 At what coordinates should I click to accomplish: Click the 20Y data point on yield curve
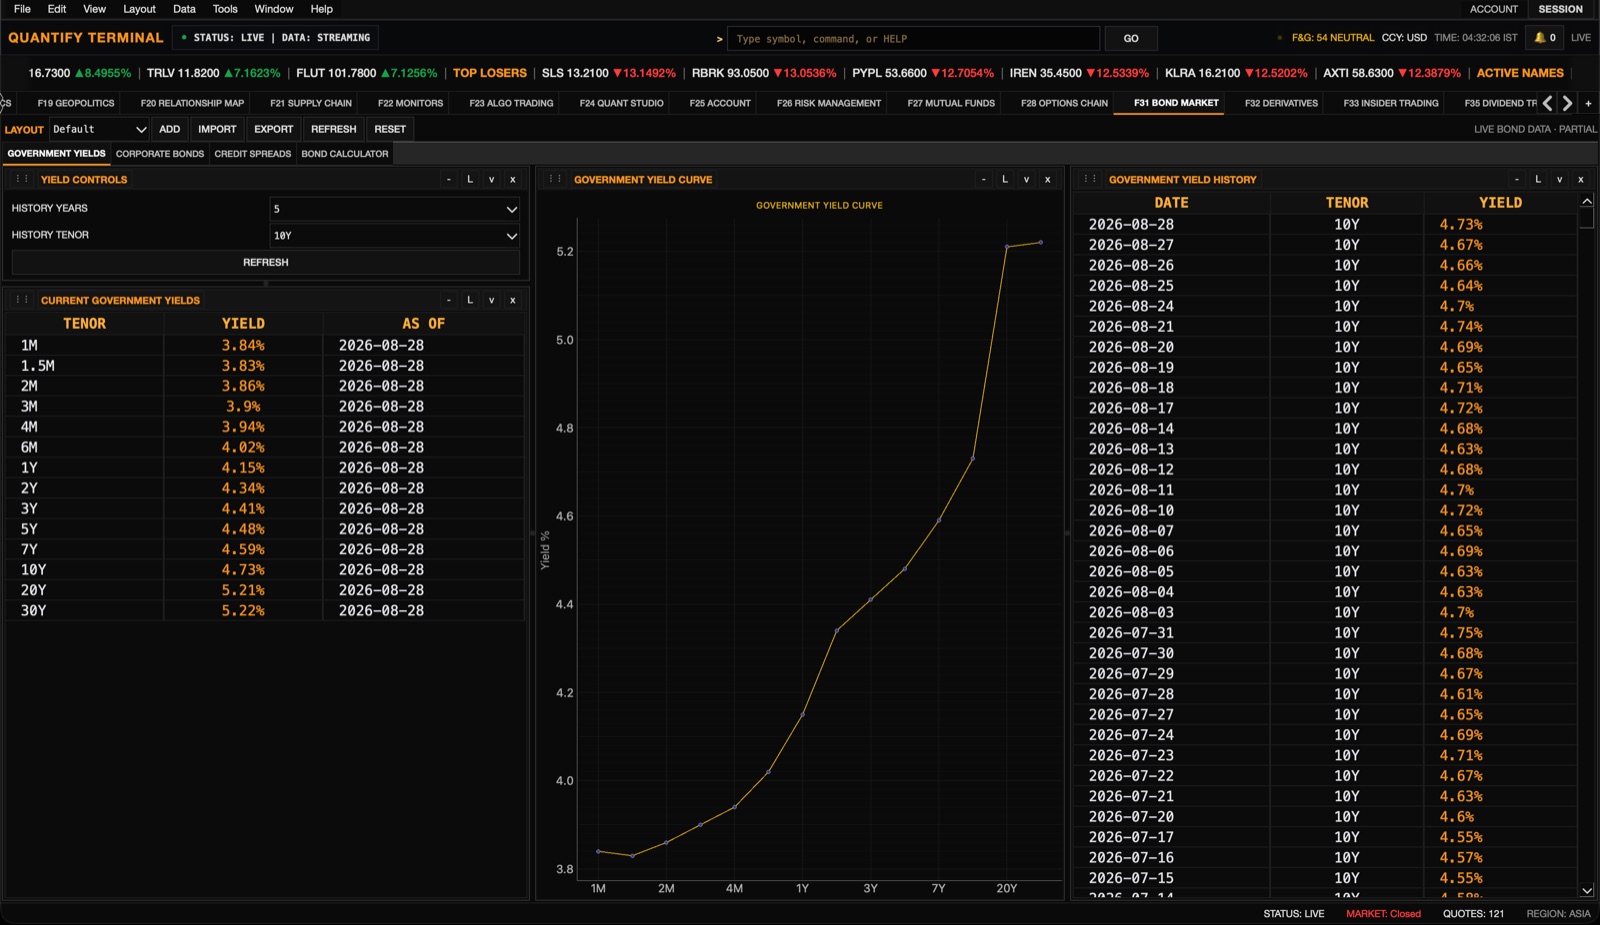pos(1007,246)
